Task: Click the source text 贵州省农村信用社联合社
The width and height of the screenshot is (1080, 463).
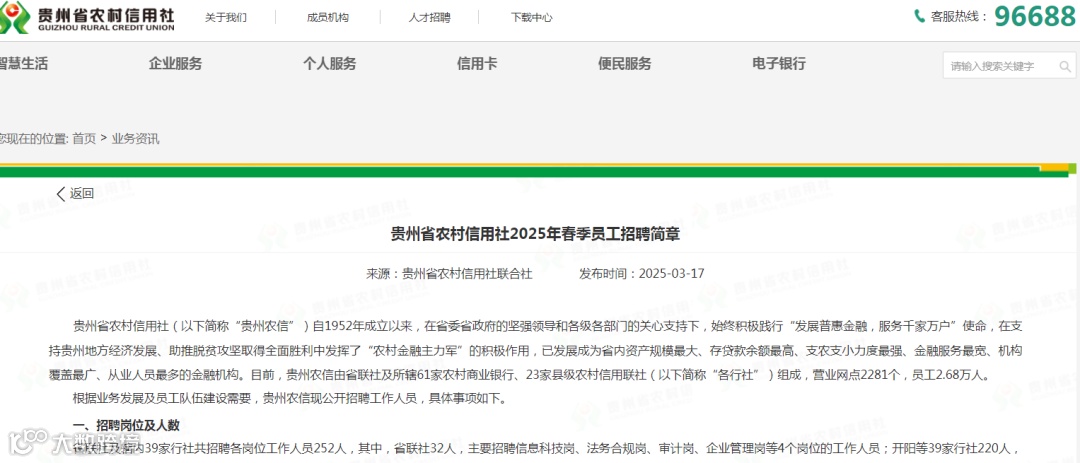Action: pos(468,274)
